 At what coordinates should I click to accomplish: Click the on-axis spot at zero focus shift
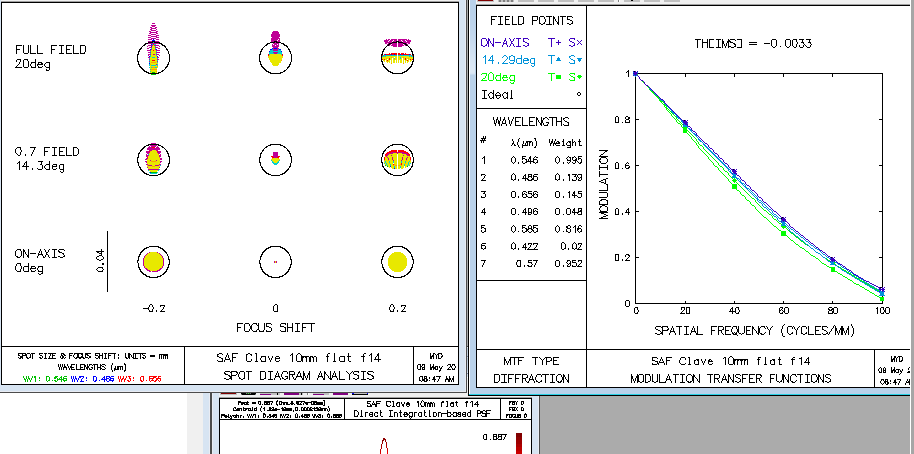pyautogui.click(x=275, y=262)
